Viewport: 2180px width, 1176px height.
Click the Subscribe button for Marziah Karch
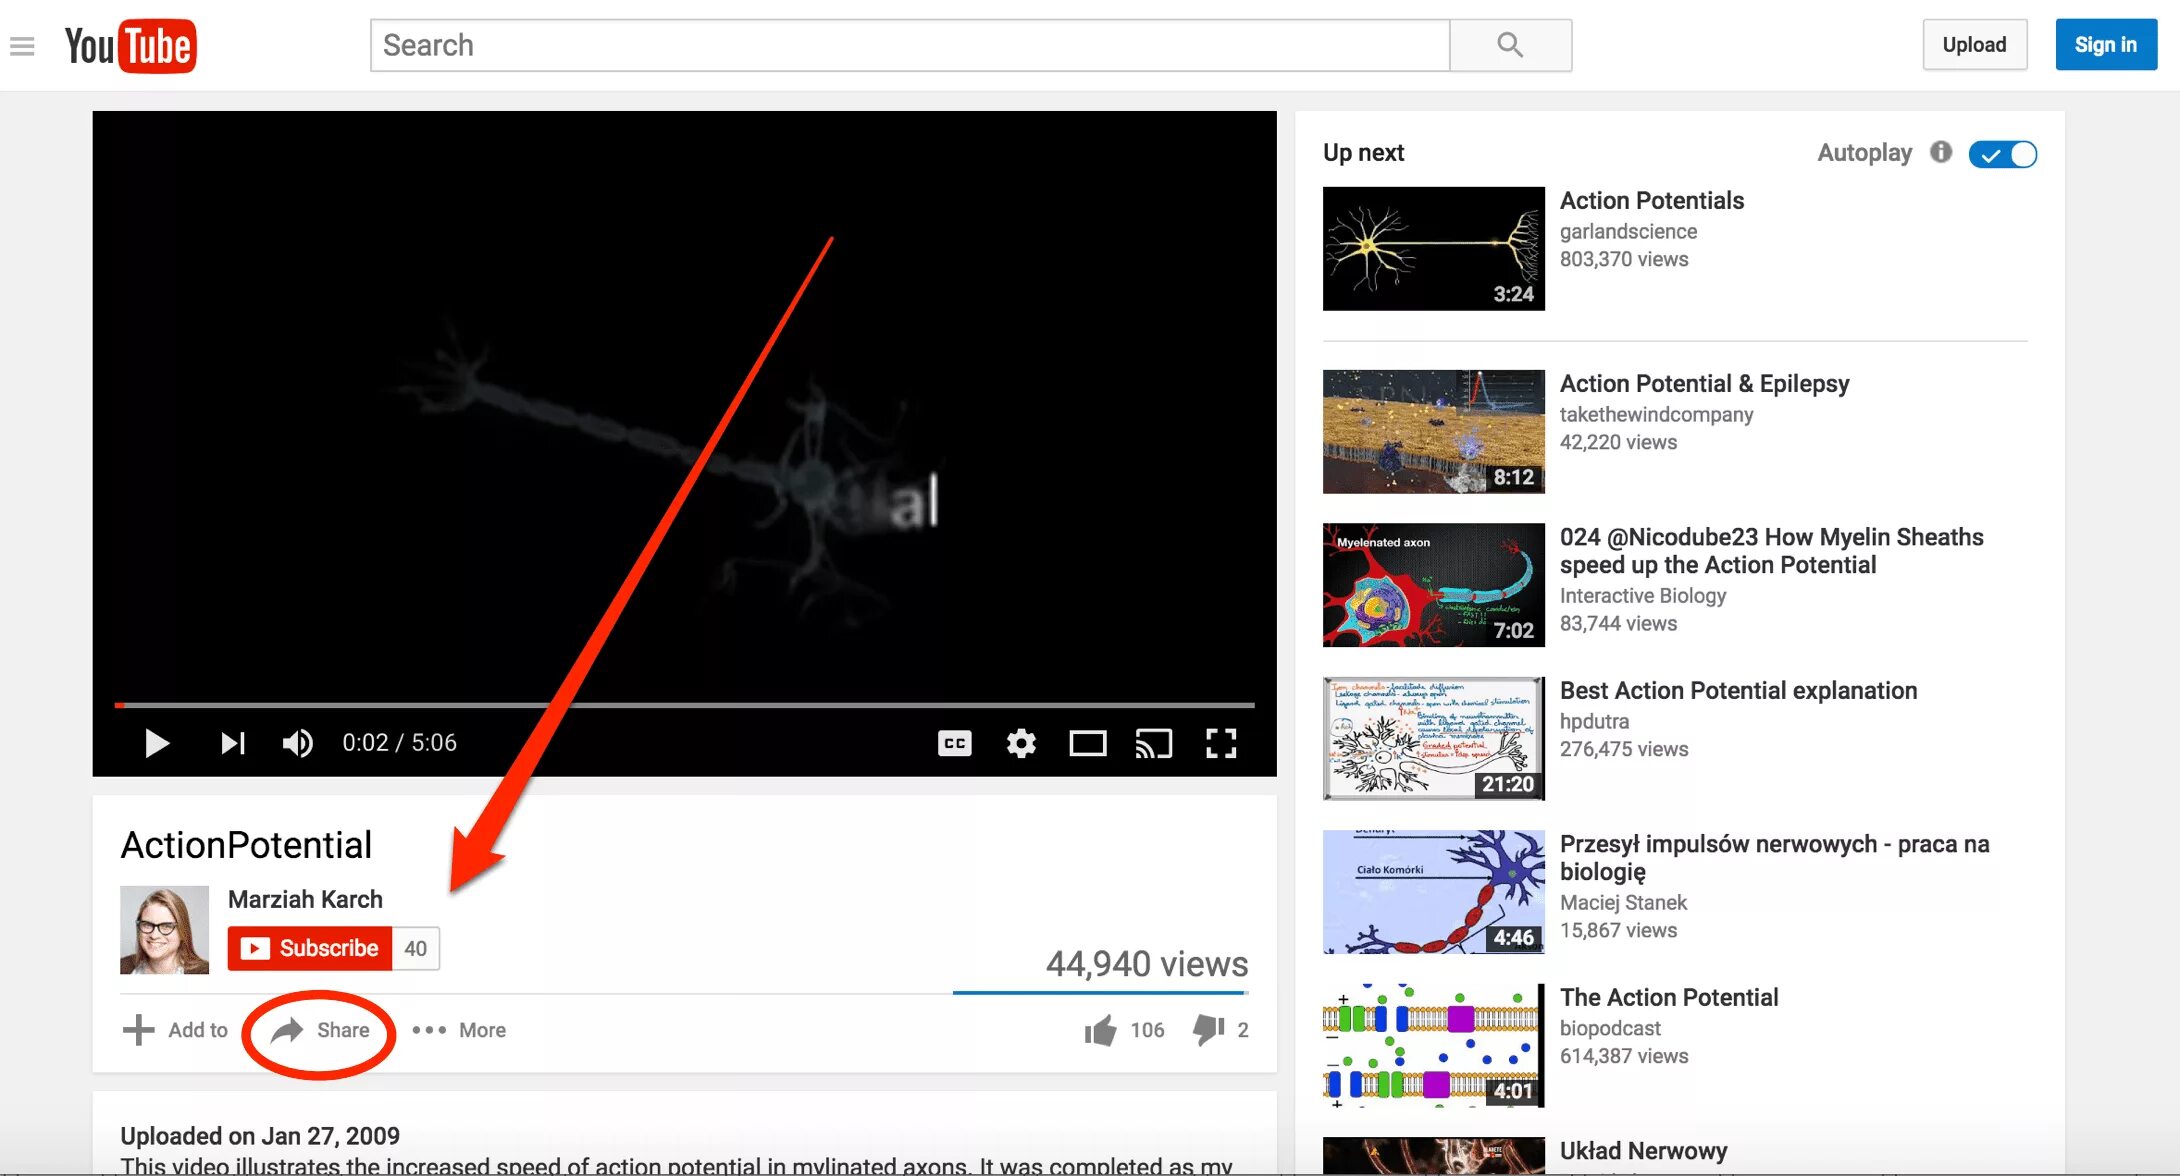click(310, 947)
